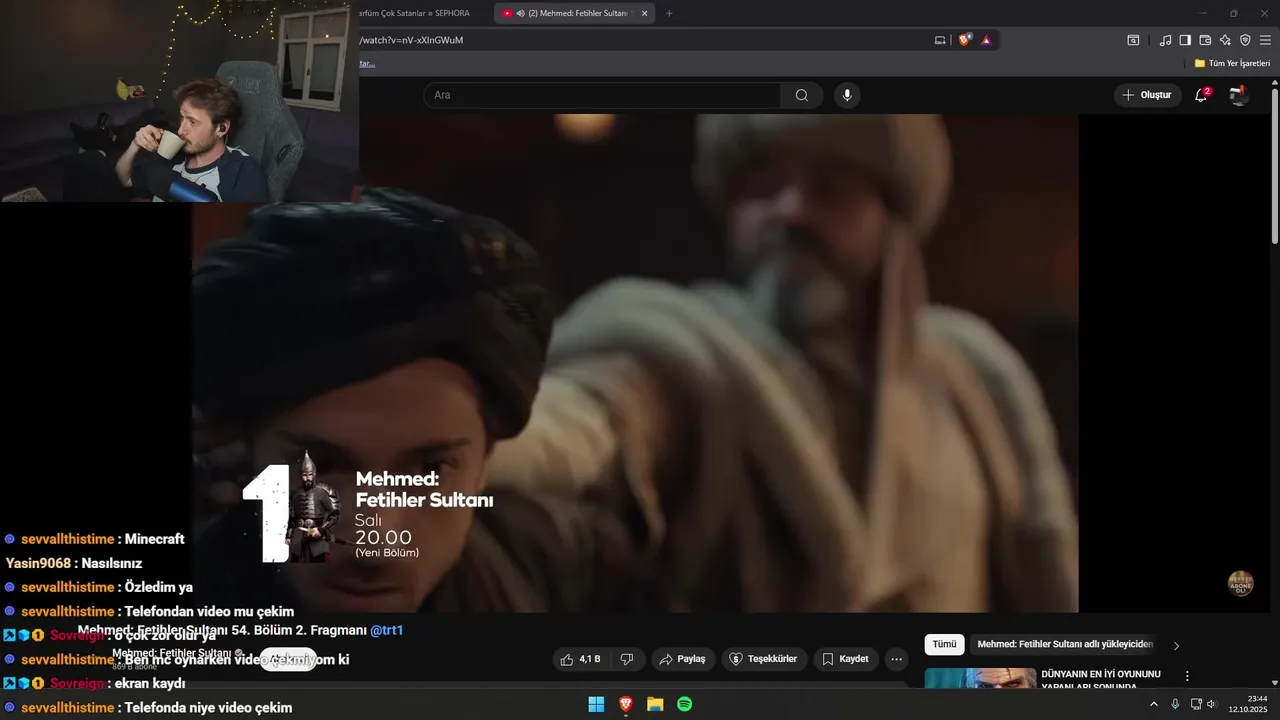Close the Mehmed: Fetihler Sultanı tab
1280x720 pixels.
tap(644, 13)
